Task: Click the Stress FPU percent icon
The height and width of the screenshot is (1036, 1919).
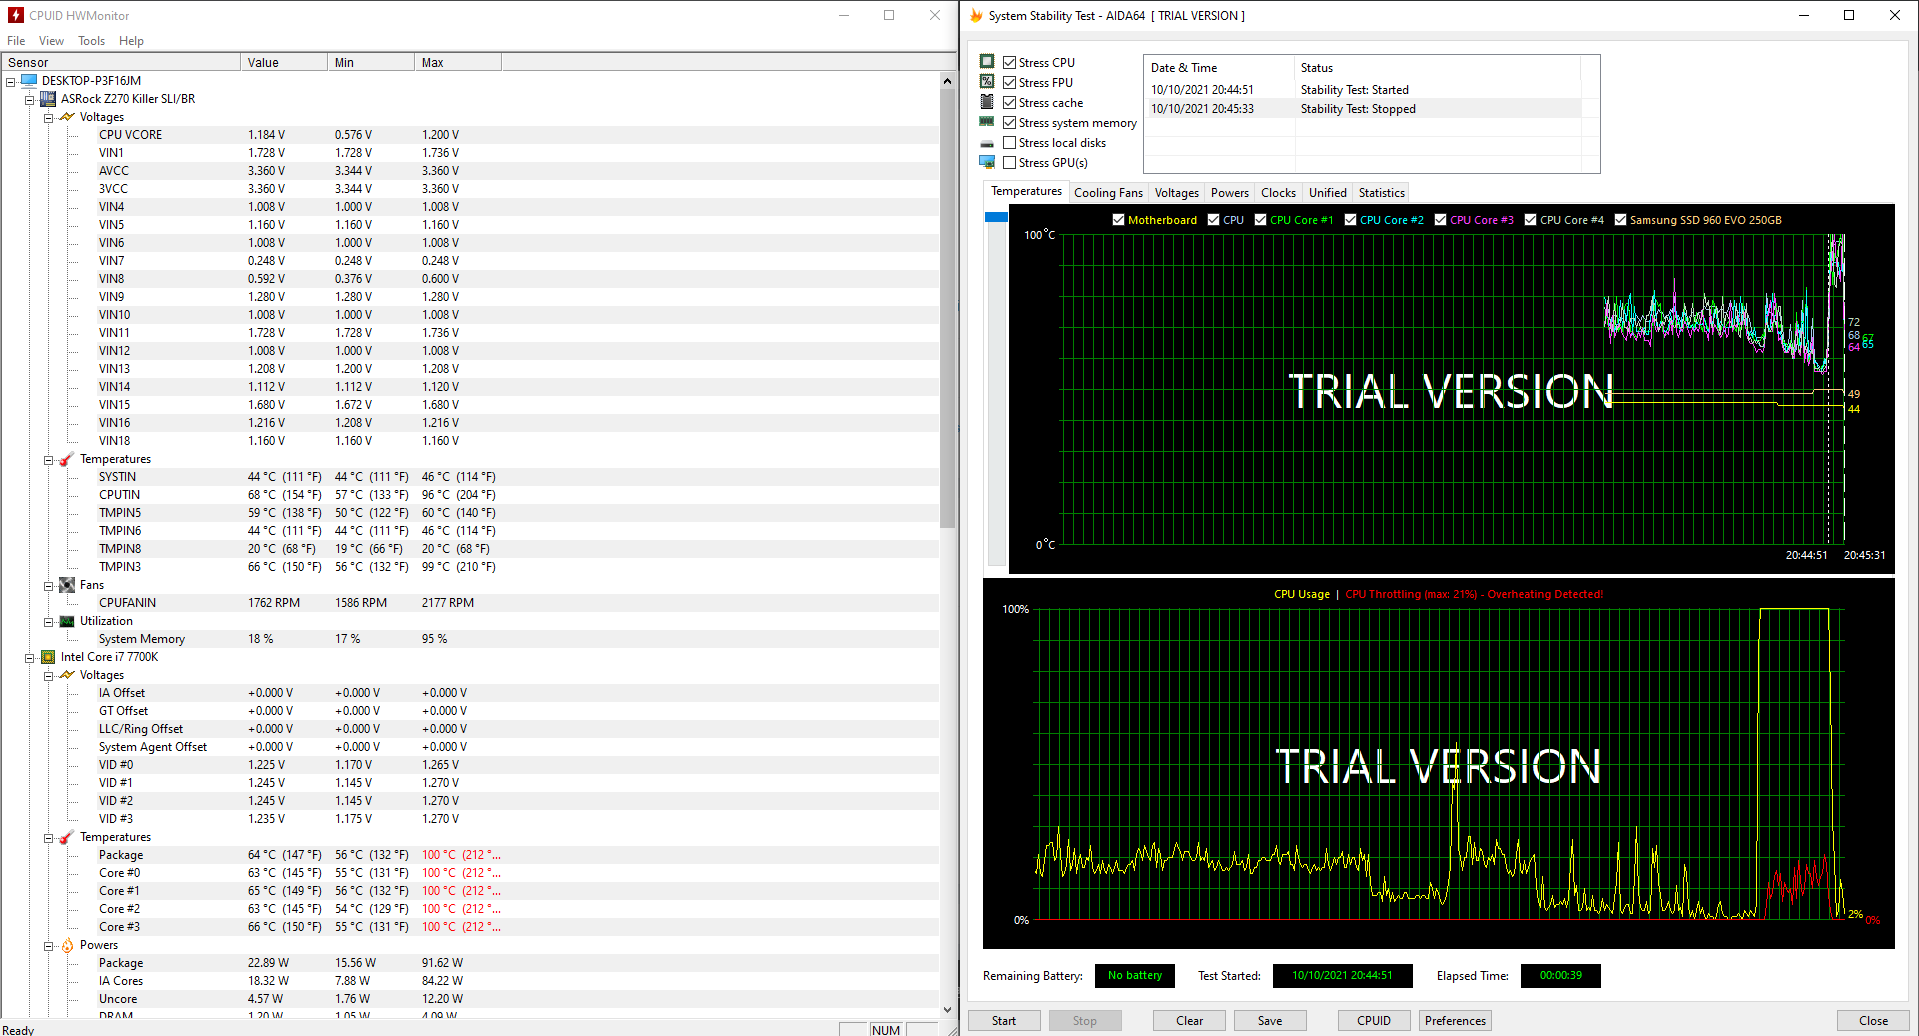Action: 987,81
